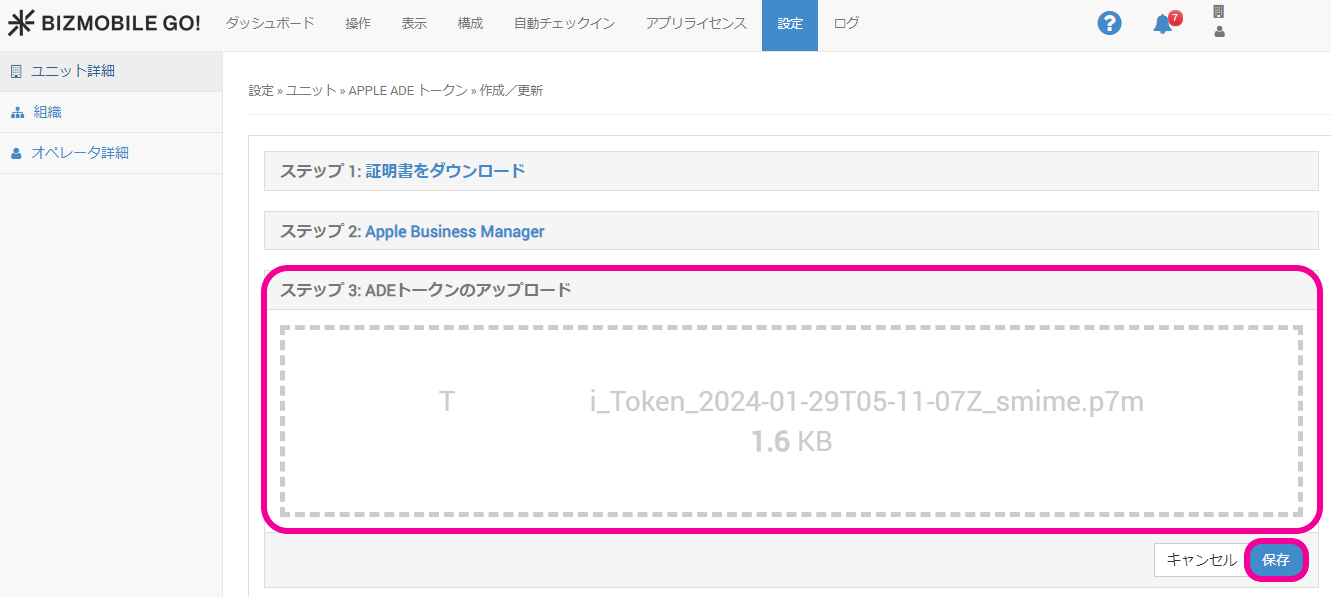Screen dimensions: 1331x597
Task: Expand Step 1 証明書をダウンロード link
Action: coord(445,171)
